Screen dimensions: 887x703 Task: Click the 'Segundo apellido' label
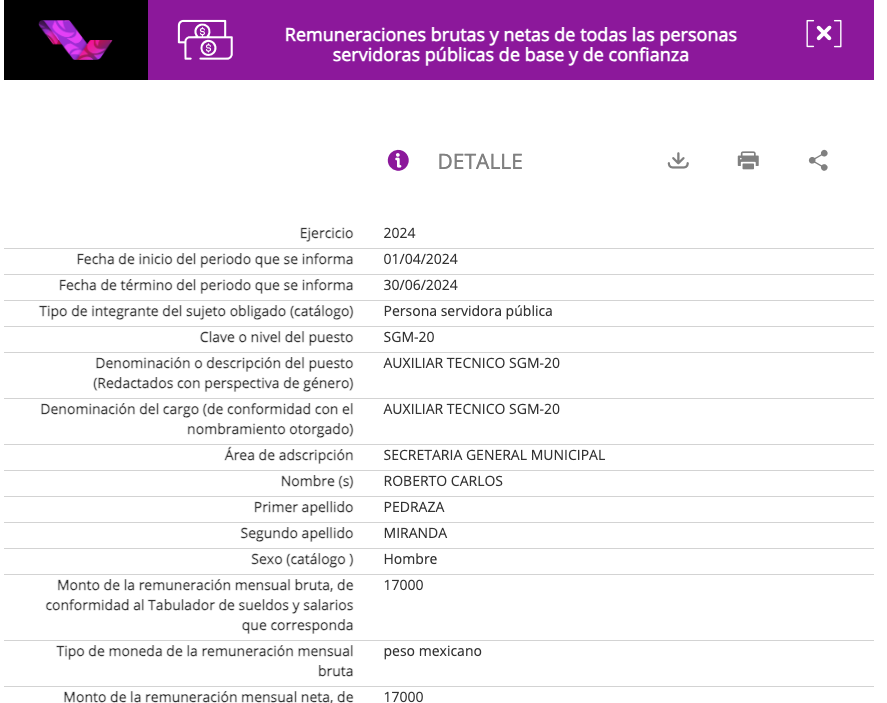[297, 533]
